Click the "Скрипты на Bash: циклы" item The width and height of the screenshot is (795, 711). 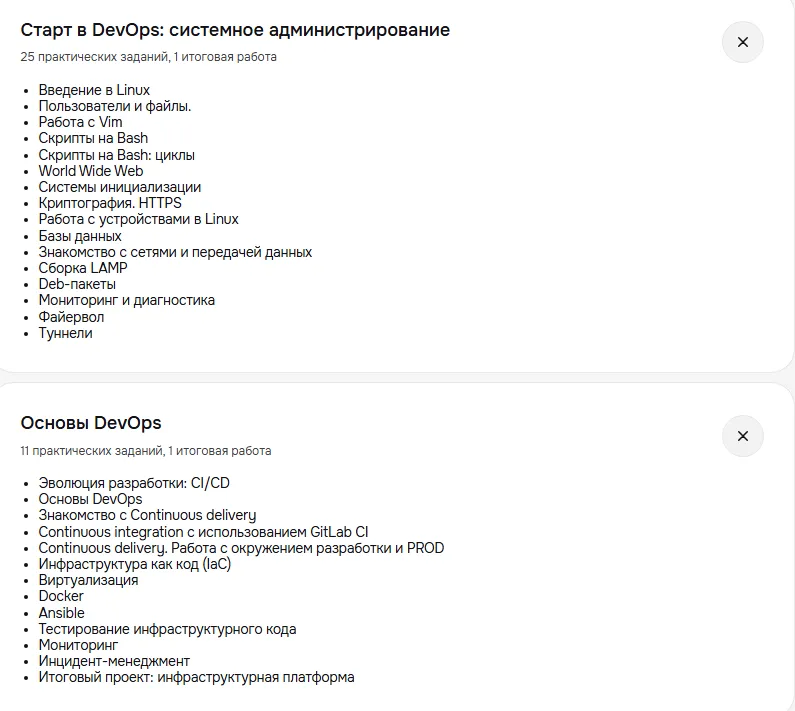pos(116,155)
